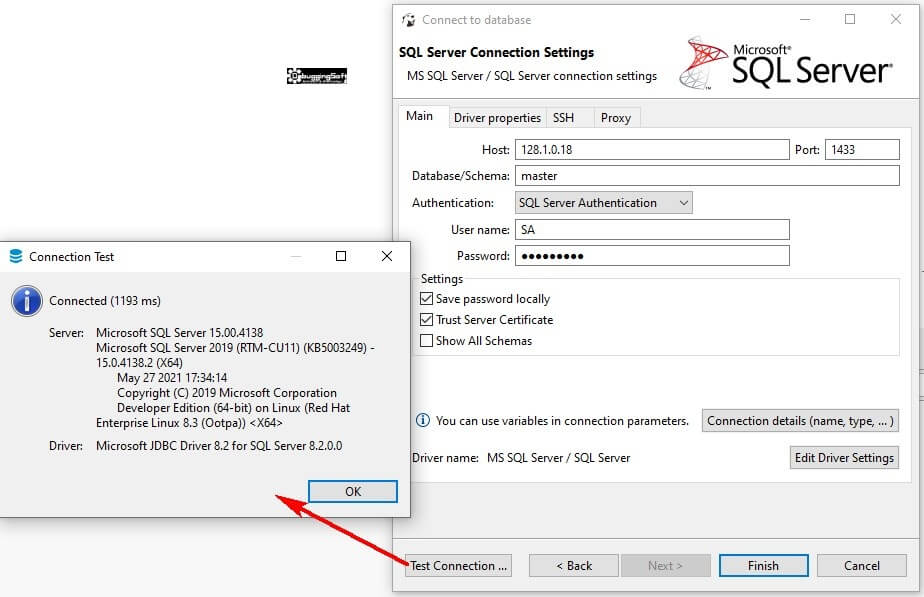
Task: Maximize the Connect to database window
Action: click(x=850, y=19)
